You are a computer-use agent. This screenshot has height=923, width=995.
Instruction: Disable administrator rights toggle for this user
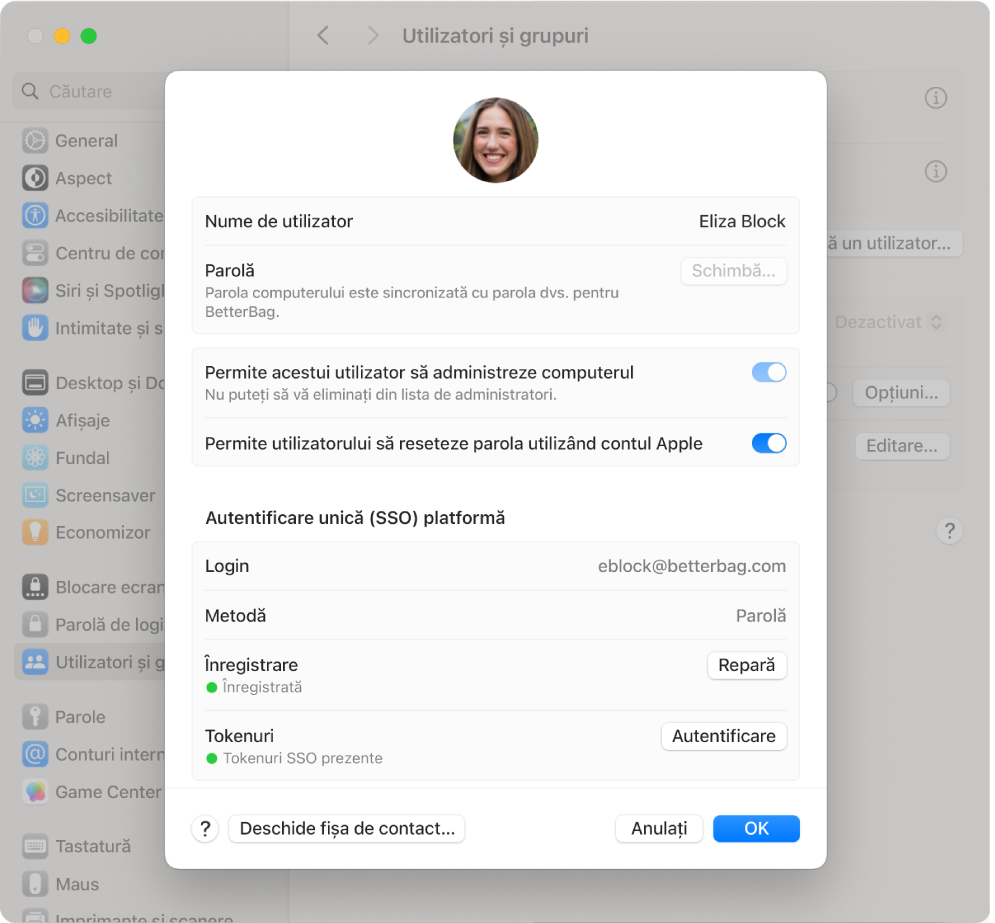(x=769, y=372)
